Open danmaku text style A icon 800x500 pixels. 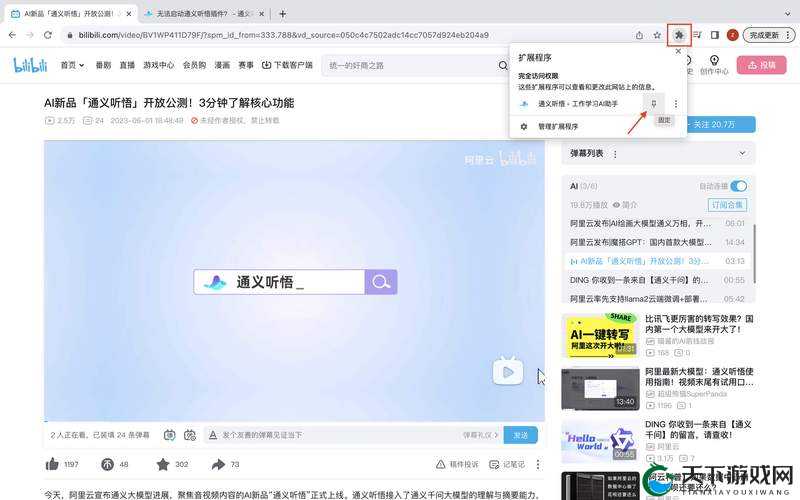(x=213, y=435)
